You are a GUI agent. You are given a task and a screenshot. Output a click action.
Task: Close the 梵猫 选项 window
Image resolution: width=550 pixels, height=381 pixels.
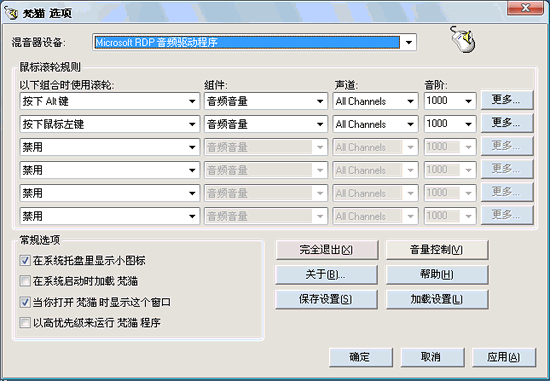(525, 8)
